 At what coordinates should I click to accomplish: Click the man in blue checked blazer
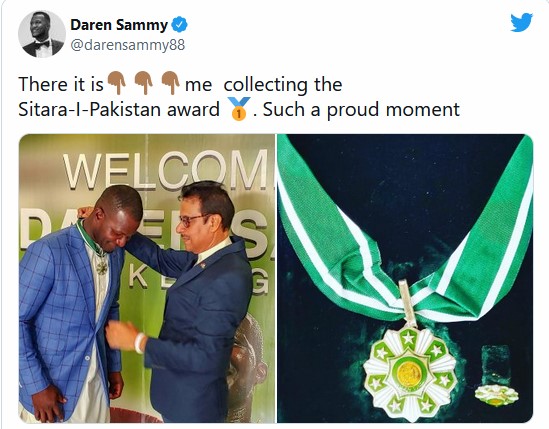click(x=74, y=303)
